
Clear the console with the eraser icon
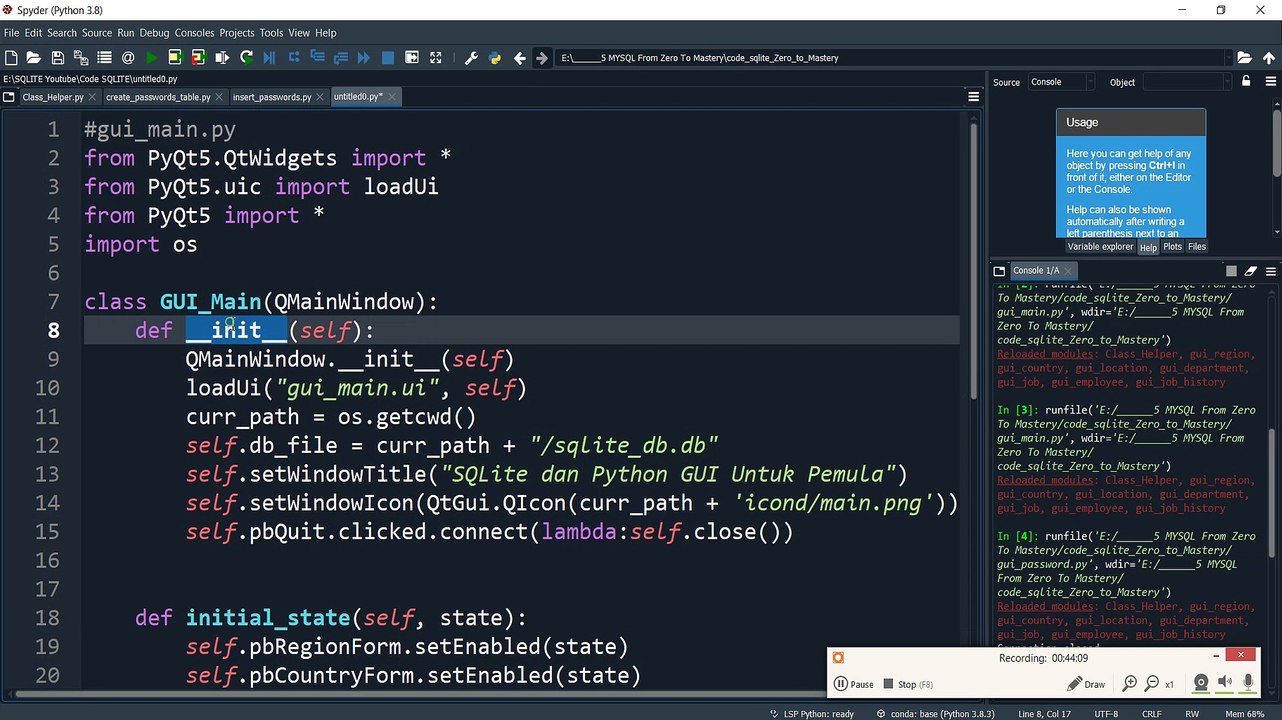[x=1250, y=271]
